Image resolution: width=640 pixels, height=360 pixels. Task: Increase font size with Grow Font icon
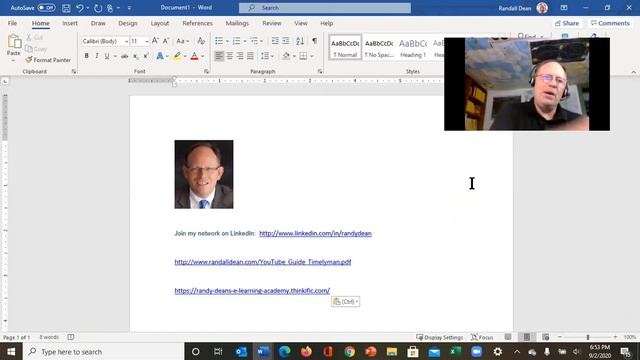156,41
